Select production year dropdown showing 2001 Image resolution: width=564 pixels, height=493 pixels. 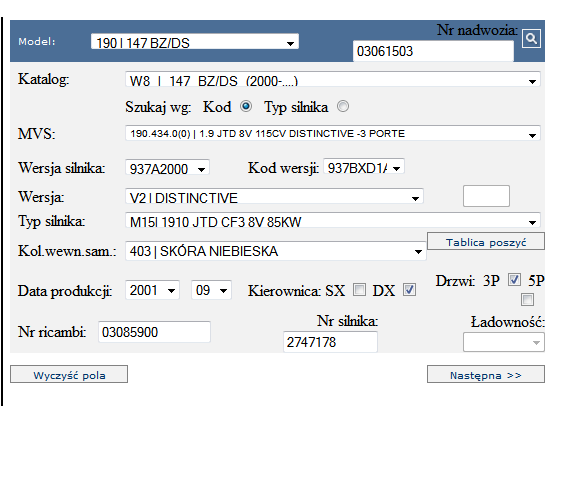(x=152, y=290)
